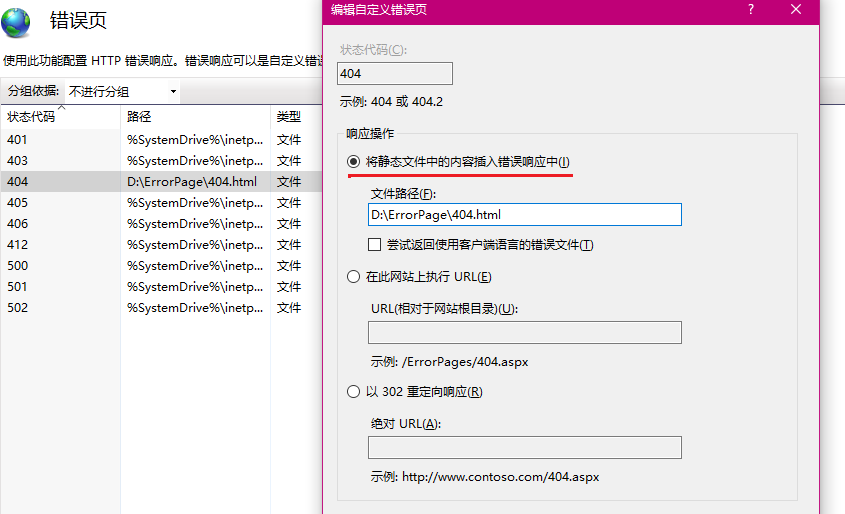Click the 示例: /ErrorPages/404.aspx hint text
Screen dimensions: 845x514
pyautogui.click(x=449, y=362)
